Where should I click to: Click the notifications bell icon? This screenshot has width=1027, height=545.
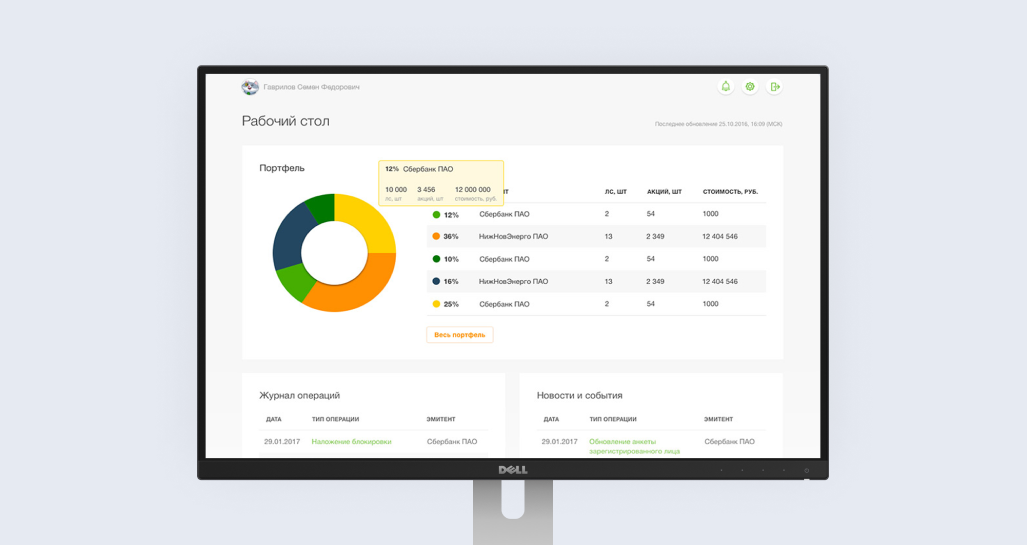[x=726, y=87]
